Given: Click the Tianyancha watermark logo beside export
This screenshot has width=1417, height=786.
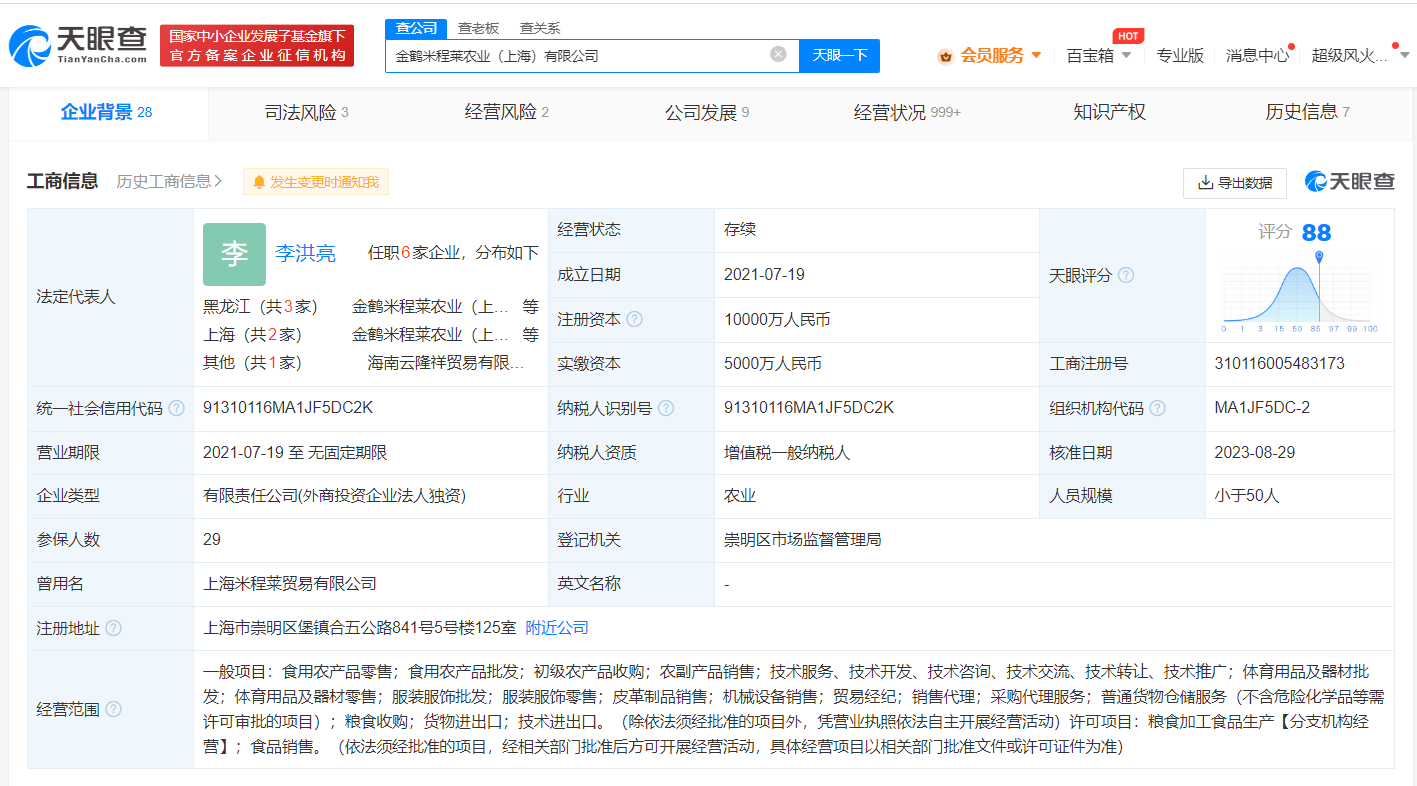Looking at the screenshot, I should click(1349, 182).
